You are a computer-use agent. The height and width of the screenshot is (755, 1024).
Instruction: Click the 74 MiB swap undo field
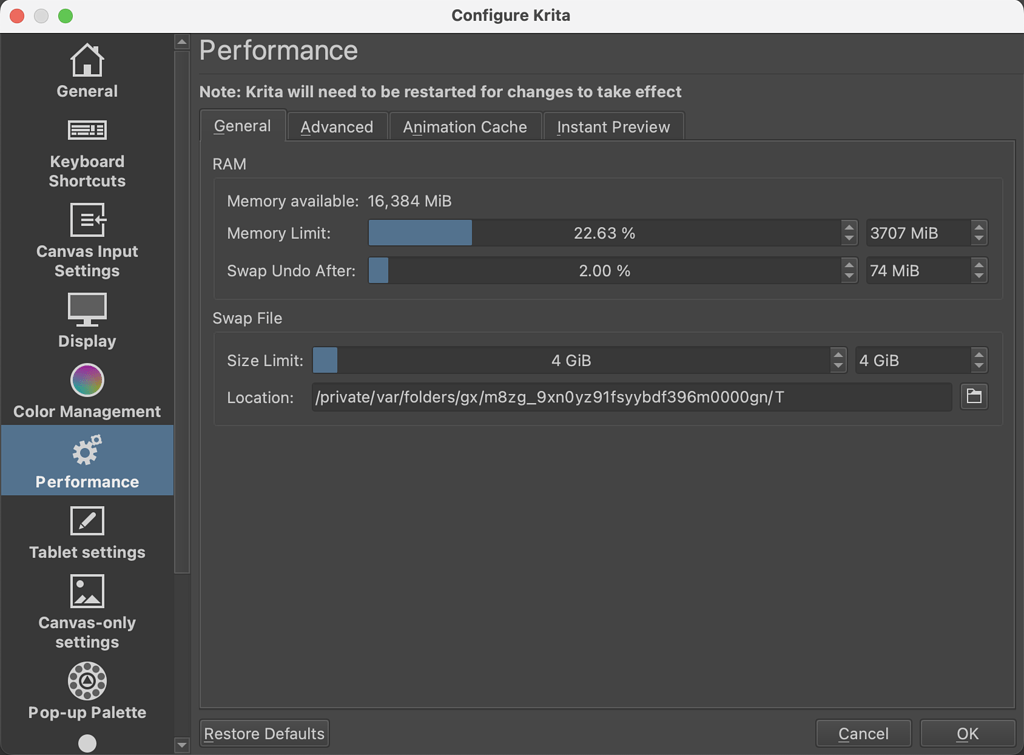click(918, 270)
